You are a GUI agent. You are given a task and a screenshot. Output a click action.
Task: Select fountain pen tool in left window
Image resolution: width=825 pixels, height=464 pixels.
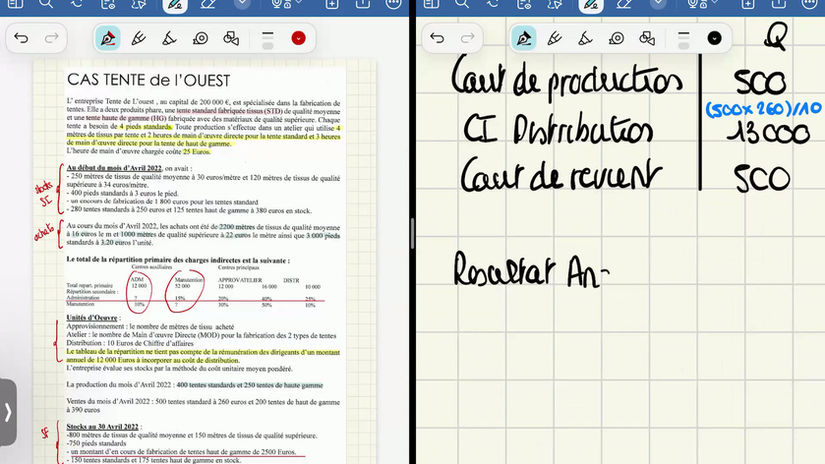108,38
